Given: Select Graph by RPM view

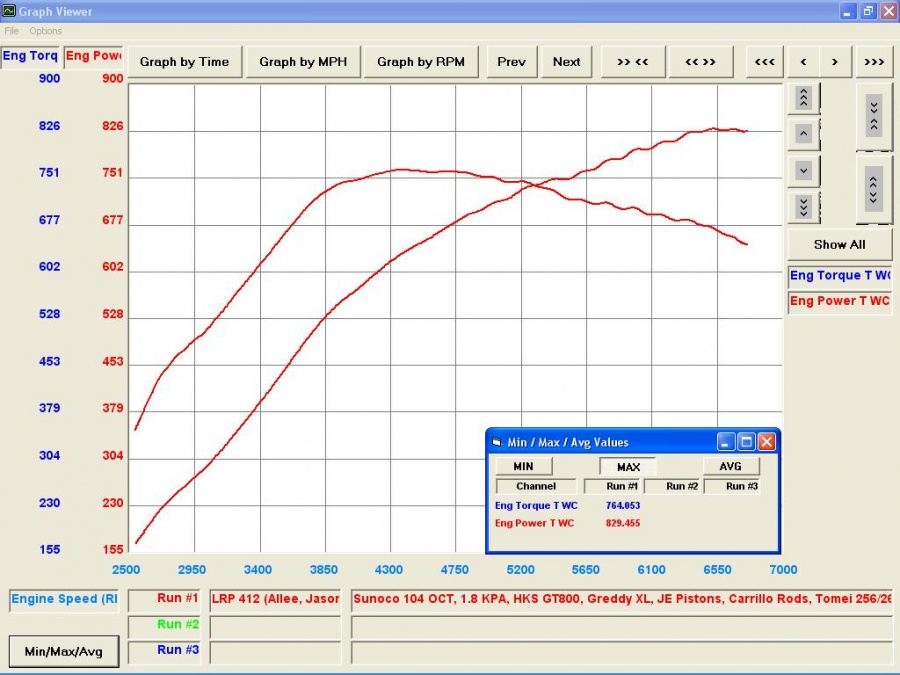Looking at the screenshot, I should point(421,62).
